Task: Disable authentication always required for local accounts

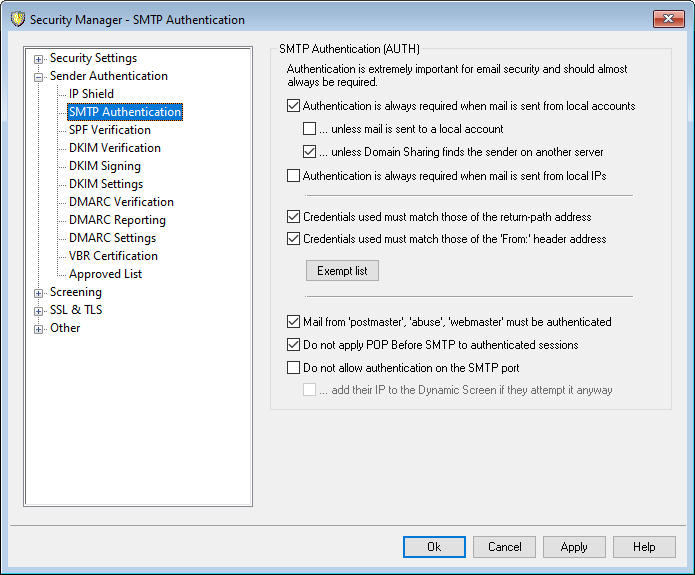Action: 293,106
